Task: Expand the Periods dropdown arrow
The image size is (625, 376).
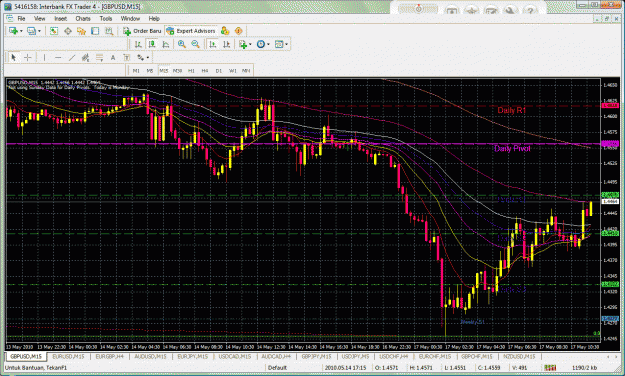Action: tap(268, 45)
